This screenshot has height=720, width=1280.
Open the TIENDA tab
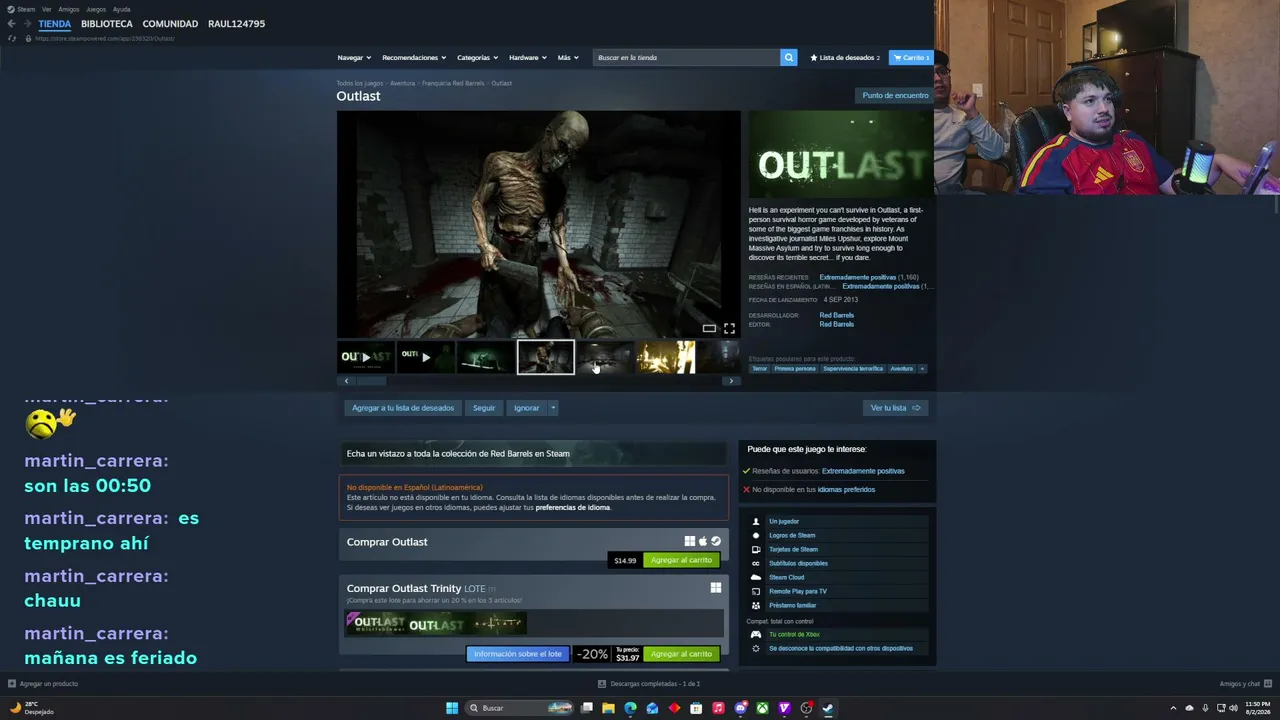pos(55,24)
